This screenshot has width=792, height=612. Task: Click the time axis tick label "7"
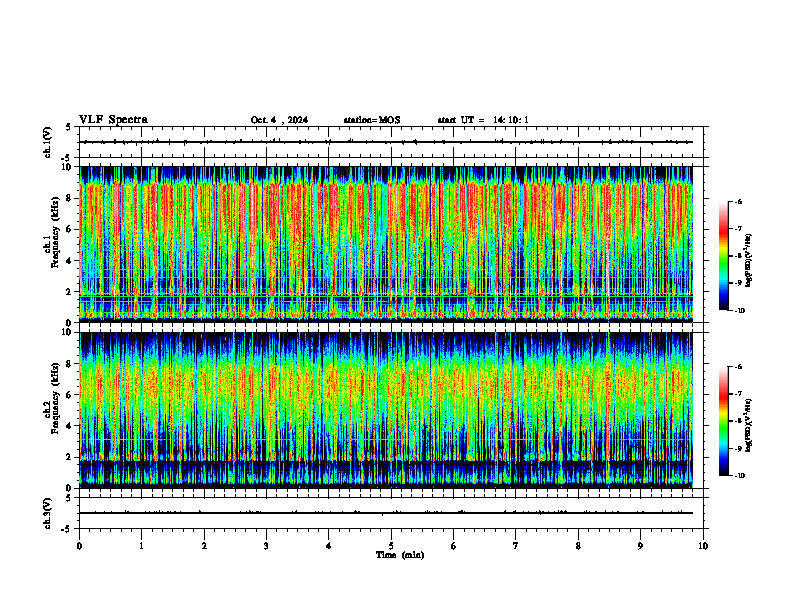516,546
